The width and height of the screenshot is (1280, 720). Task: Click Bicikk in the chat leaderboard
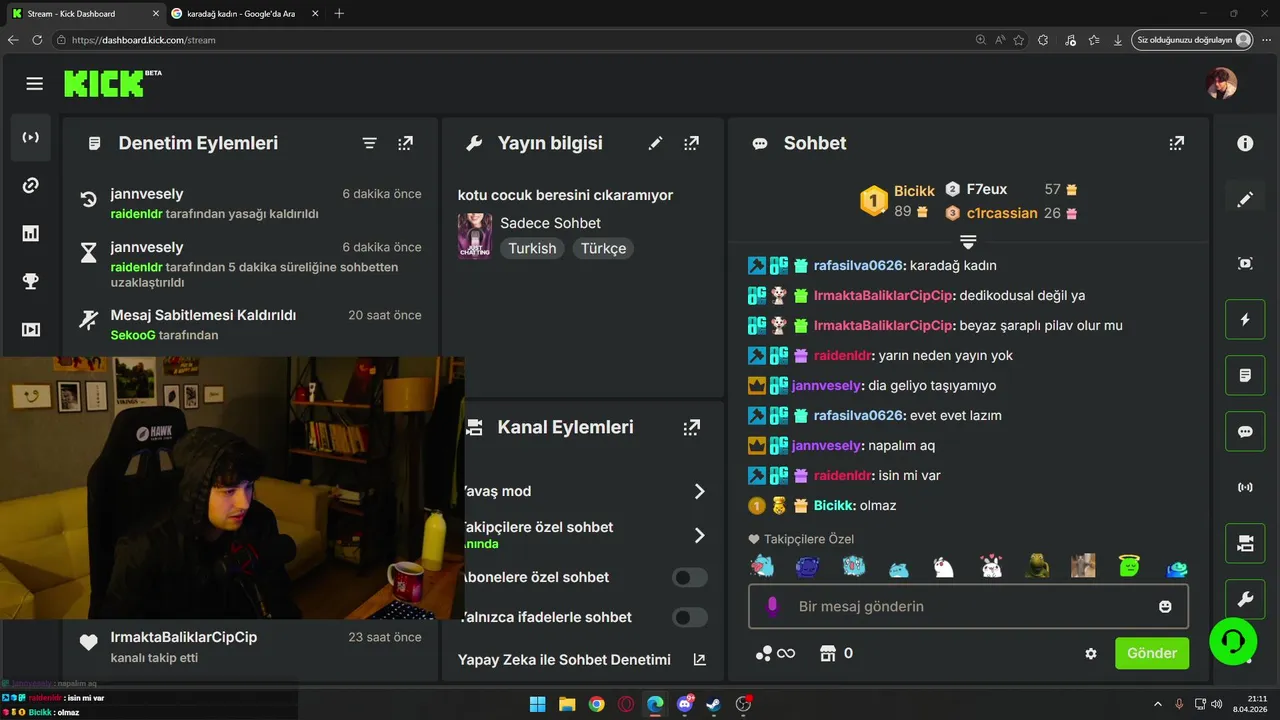(914, 190)
